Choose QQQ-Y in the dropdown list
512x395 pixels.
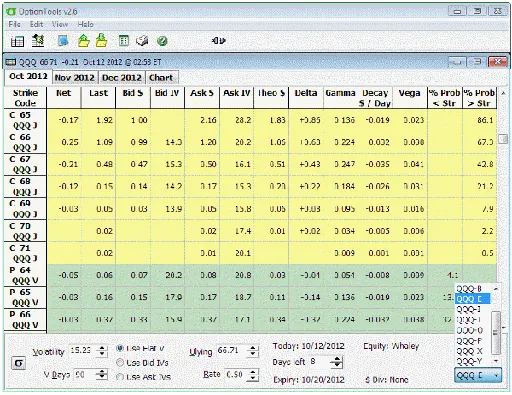point(472,361)
